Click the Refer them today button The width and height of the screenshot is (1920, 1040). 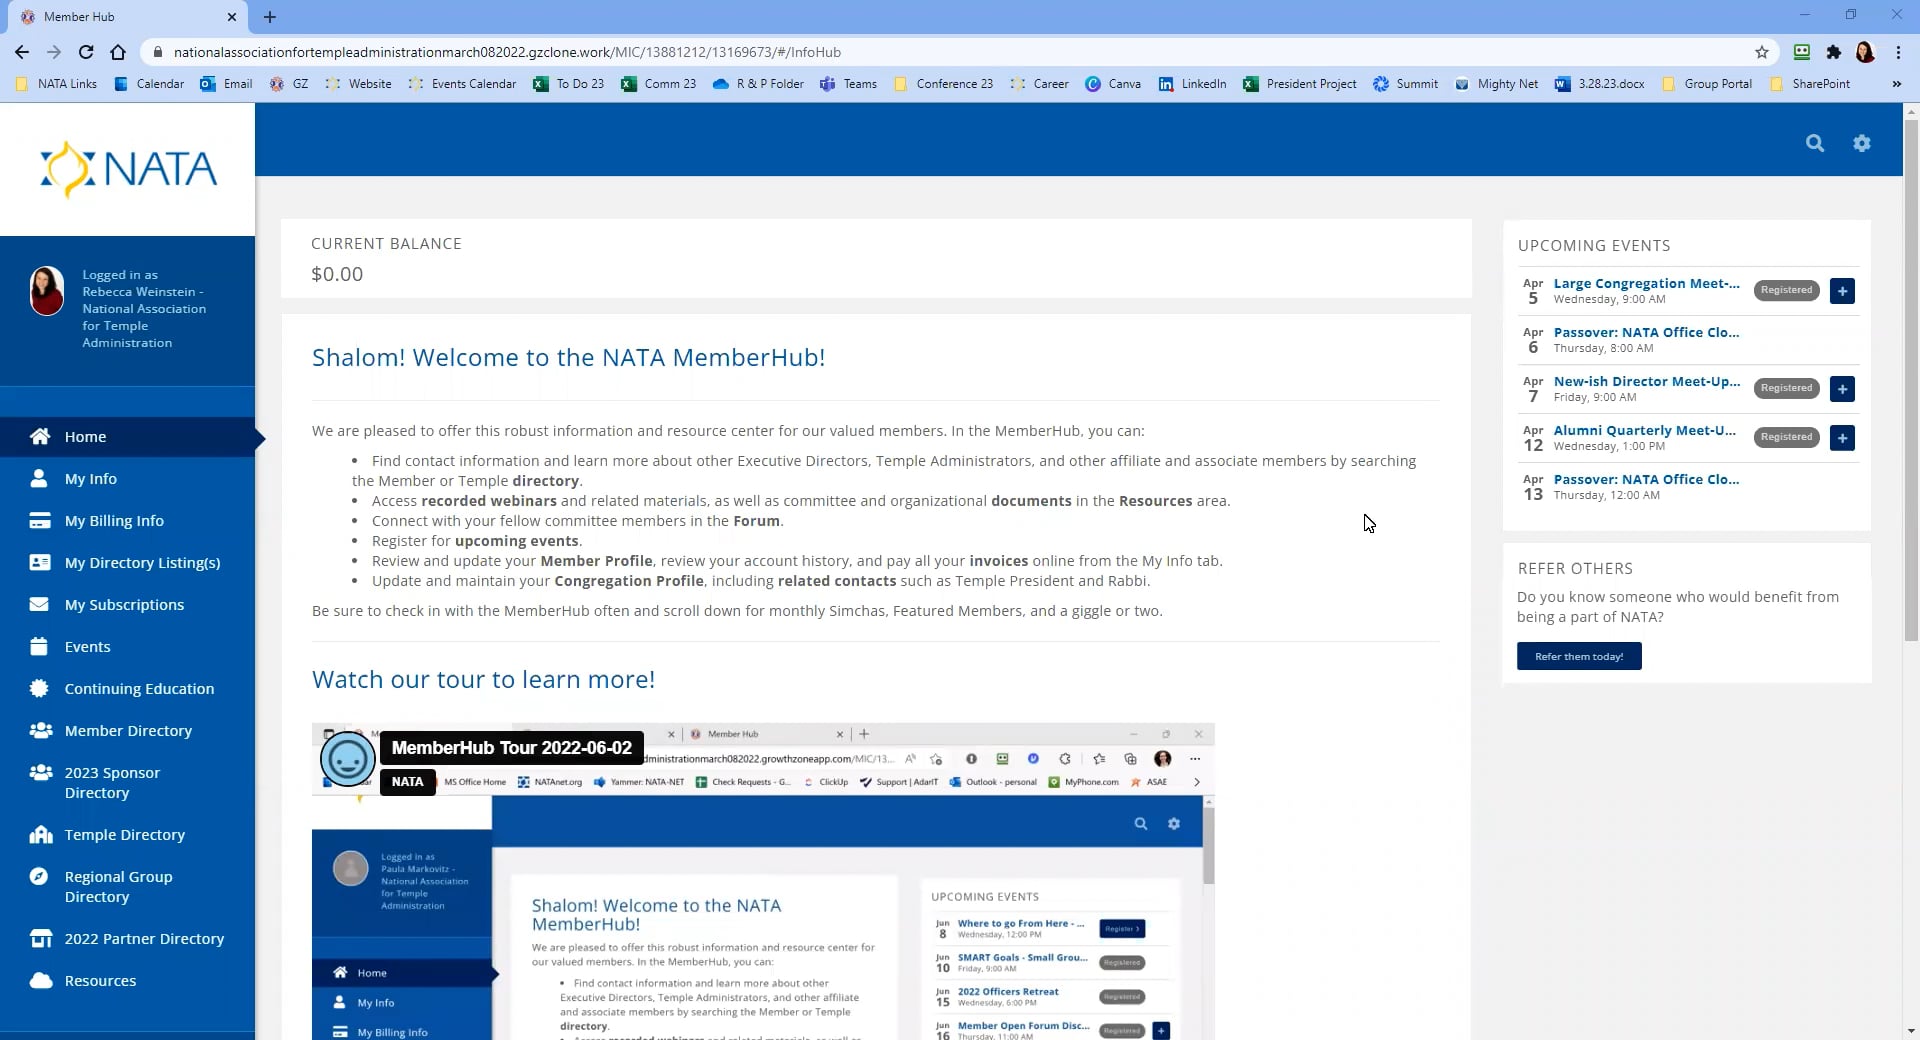[1578, 656]
